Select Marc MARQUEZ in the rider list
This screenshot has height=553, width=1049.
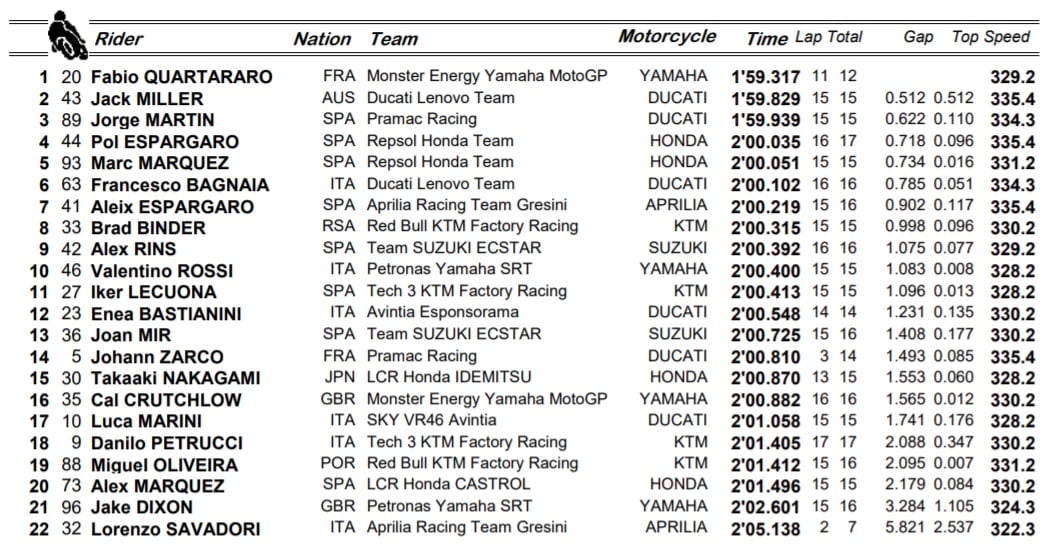pyautogui.click(x=159, y=162)
